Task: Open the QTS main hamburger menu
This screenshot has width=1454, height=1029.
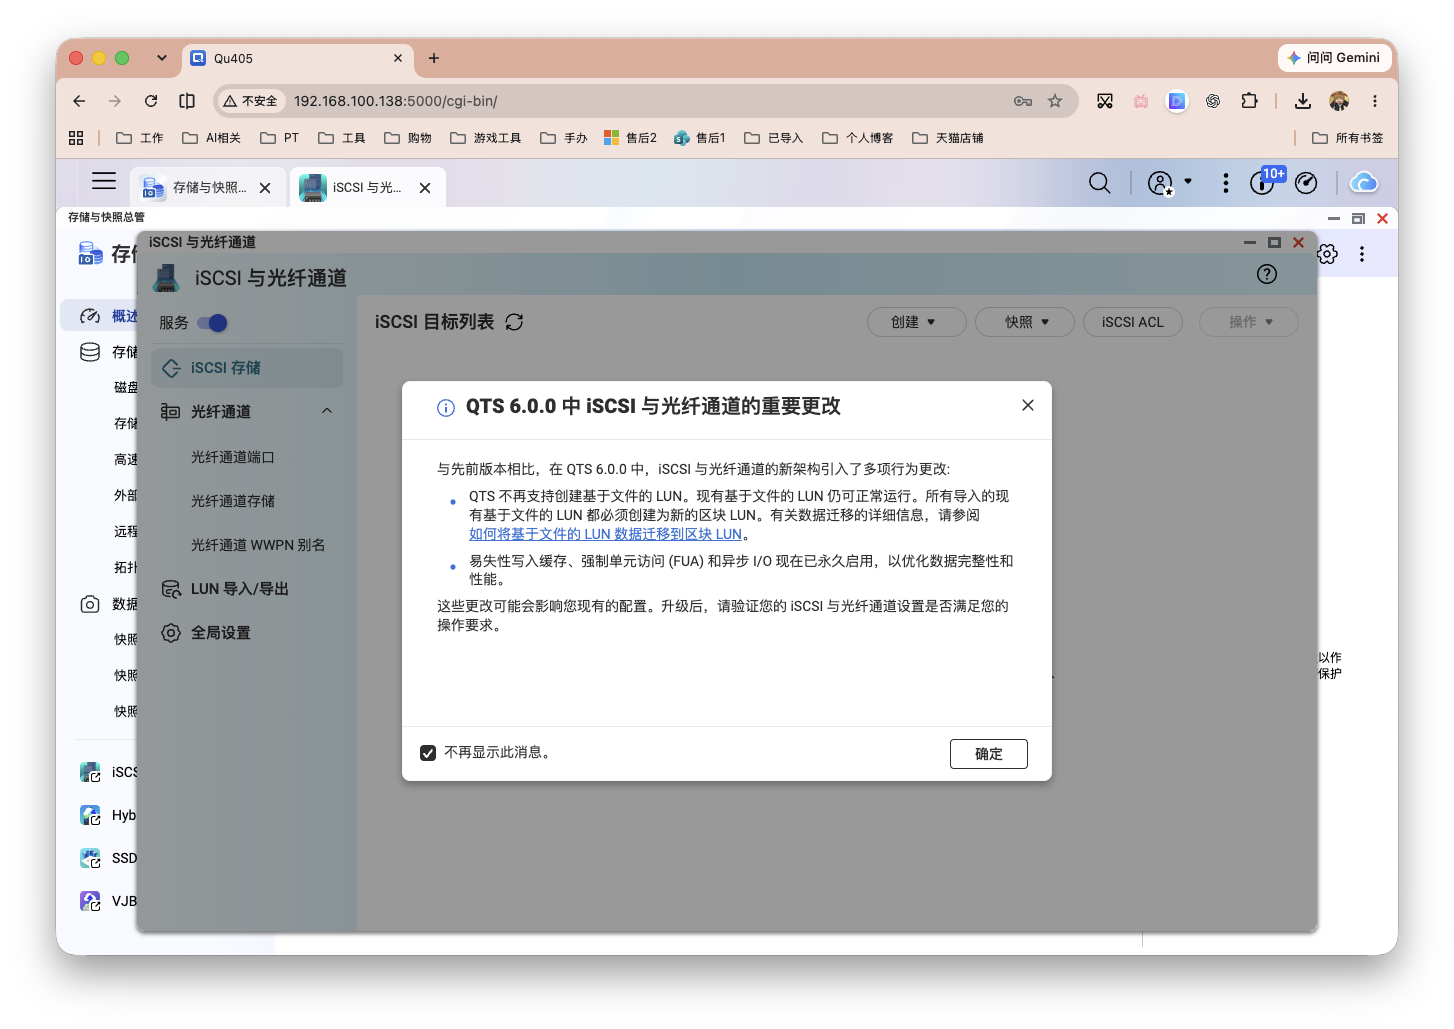Action: point(104,181)
